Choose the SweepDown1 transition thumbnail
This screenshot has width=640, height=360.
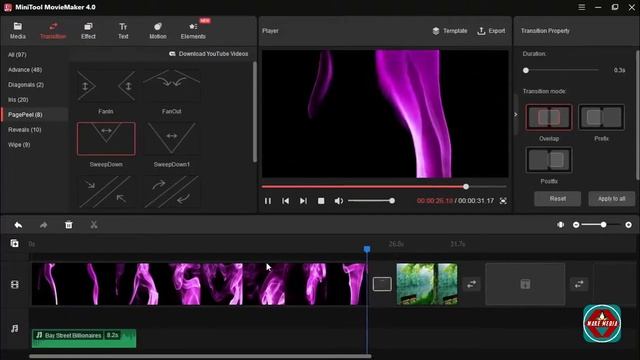tap(171, 139)
